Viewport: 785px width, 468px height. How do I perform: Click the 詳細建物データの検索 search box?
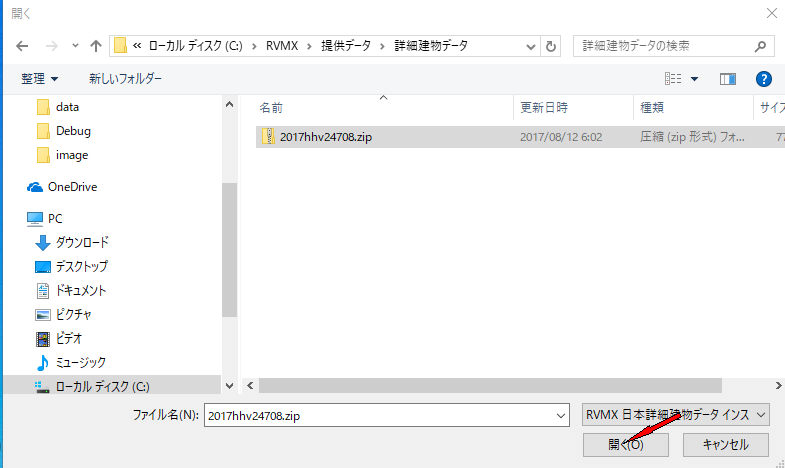point(665,46)
